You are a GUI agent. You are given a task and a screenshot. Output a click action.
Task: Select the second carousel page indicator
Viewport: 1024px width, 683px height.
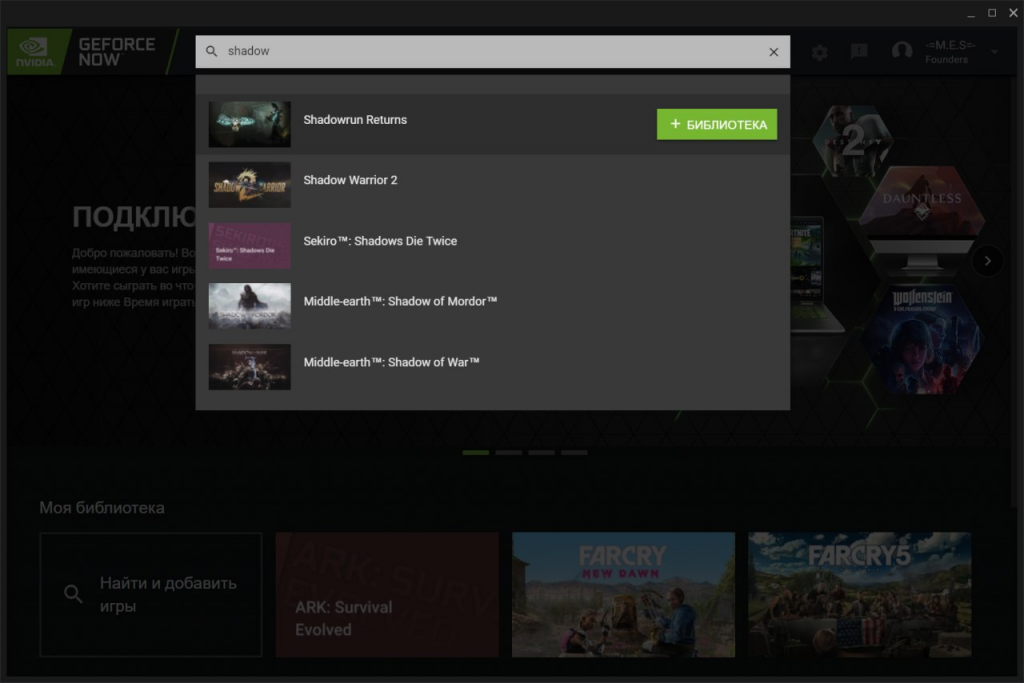[x=509, y=453]
